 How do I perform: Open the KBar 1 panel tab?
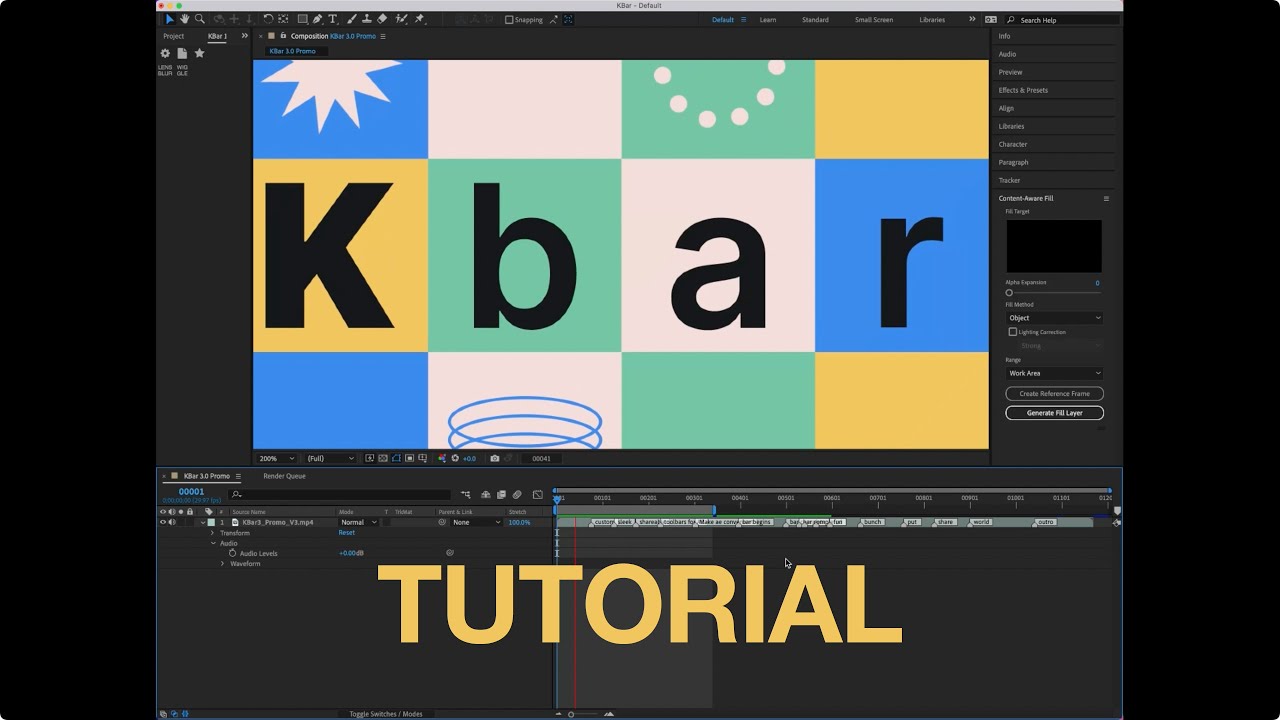point(216,35)
